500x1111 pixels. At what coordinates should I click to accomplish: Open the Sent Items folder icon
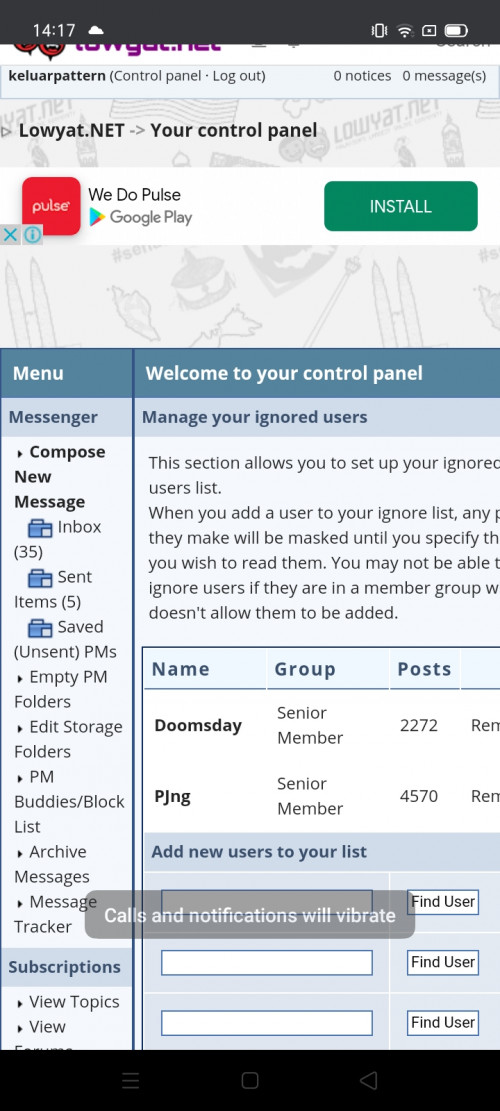[40, 578]
